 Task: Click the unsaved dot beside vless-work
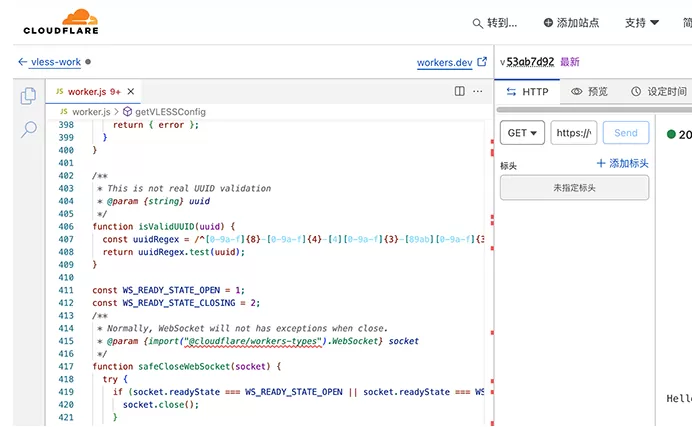pos(88,62)
